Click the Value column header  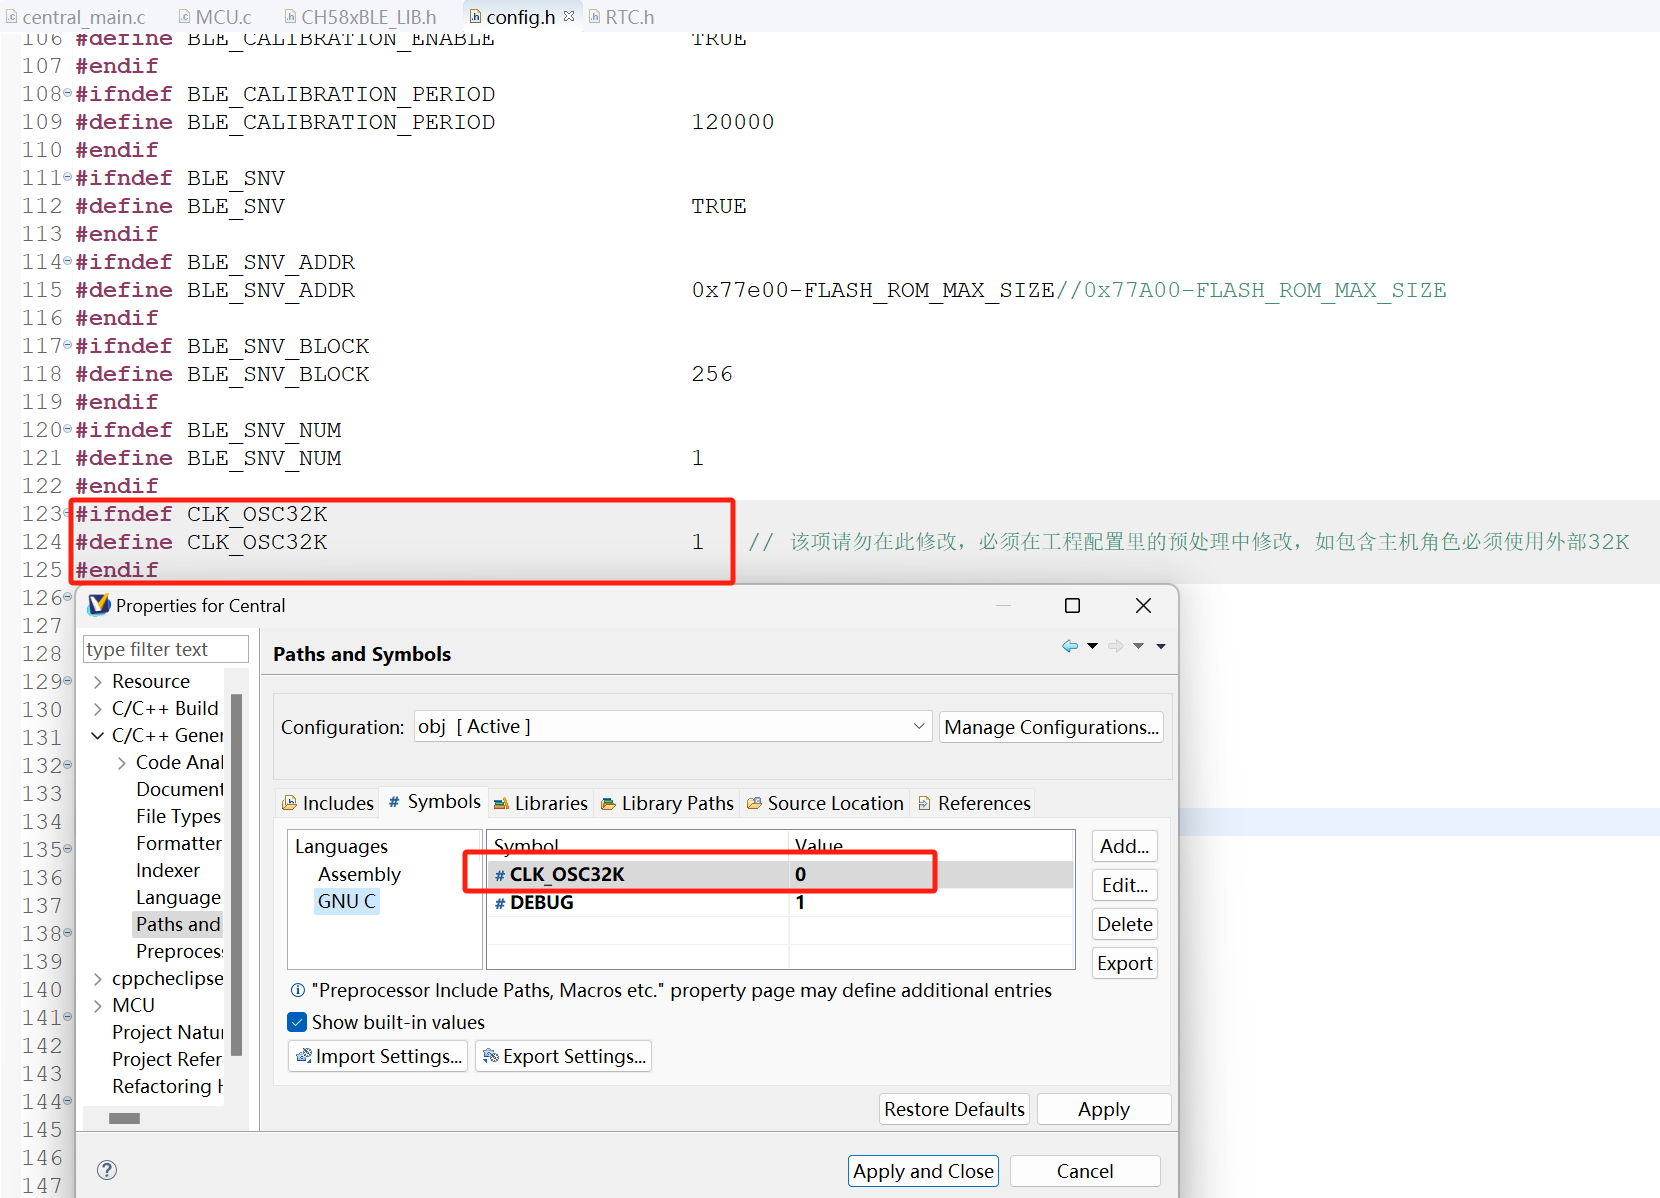[931, 845]
